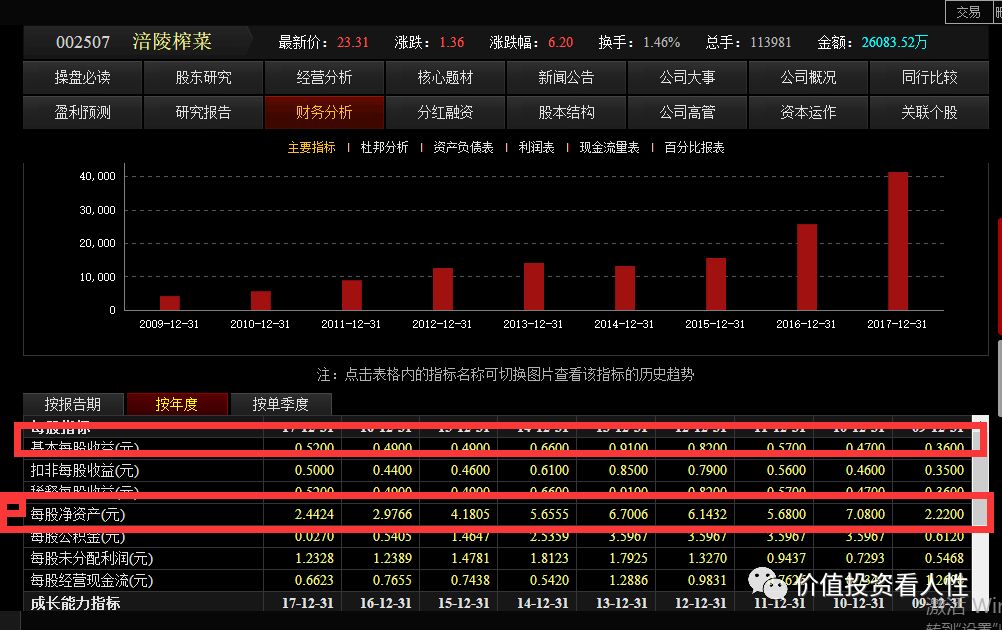1002x630 pixels.
Task: Click 每股未分配利润 value 1.2328
Action: click(x=314, y=558)
